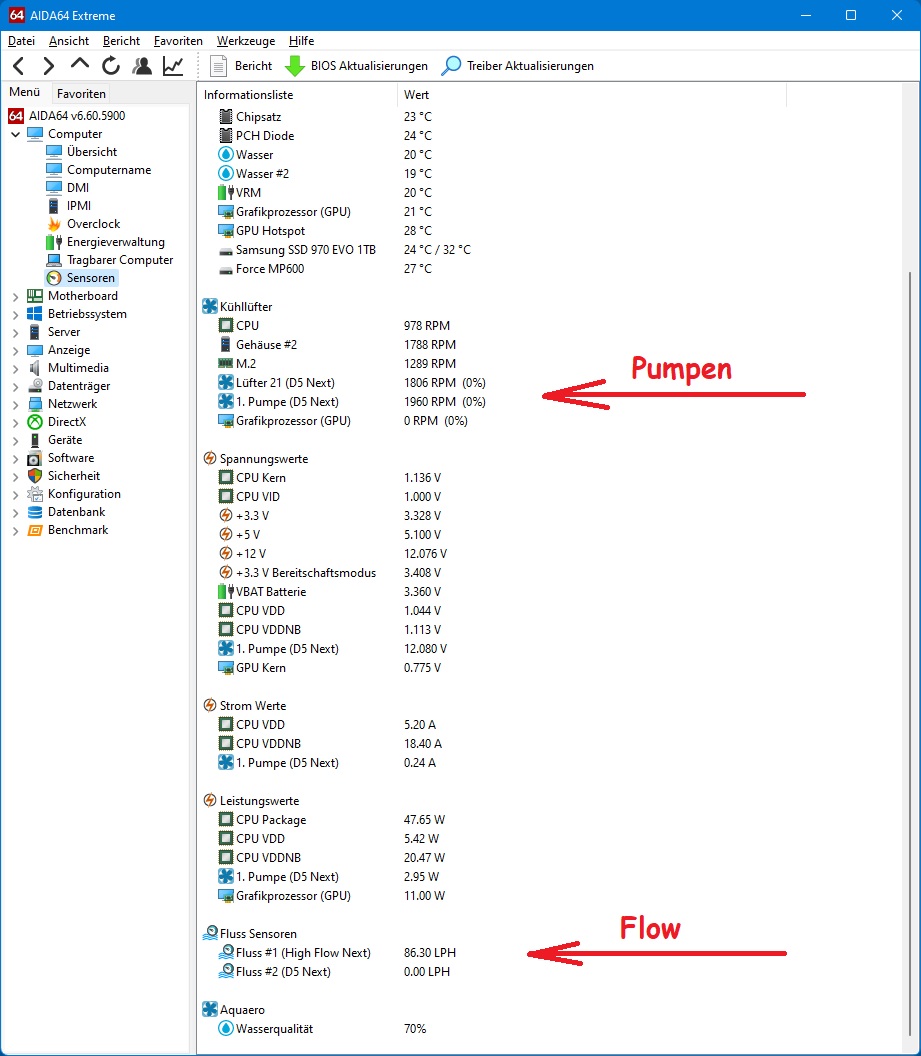Expand the Netzwerk tree node
921x1056 pixels.
pos(15,404)
